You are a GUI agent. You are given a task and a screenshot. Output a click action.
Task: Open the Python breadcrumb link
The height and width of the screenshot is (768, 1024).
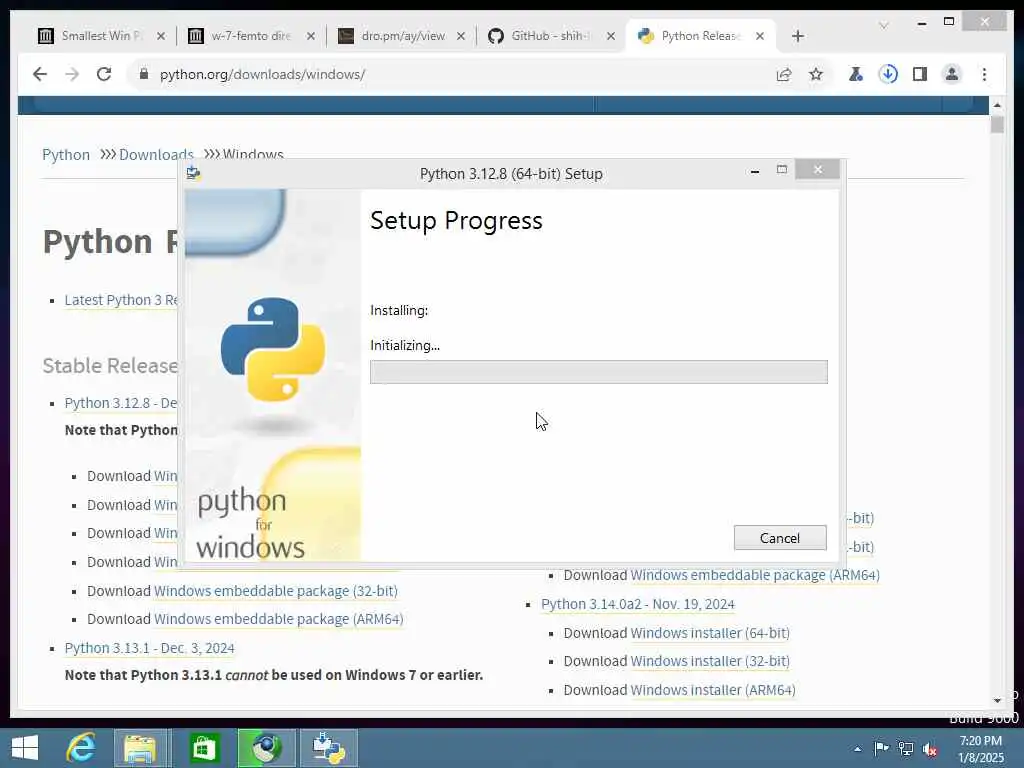coord(65,155)
